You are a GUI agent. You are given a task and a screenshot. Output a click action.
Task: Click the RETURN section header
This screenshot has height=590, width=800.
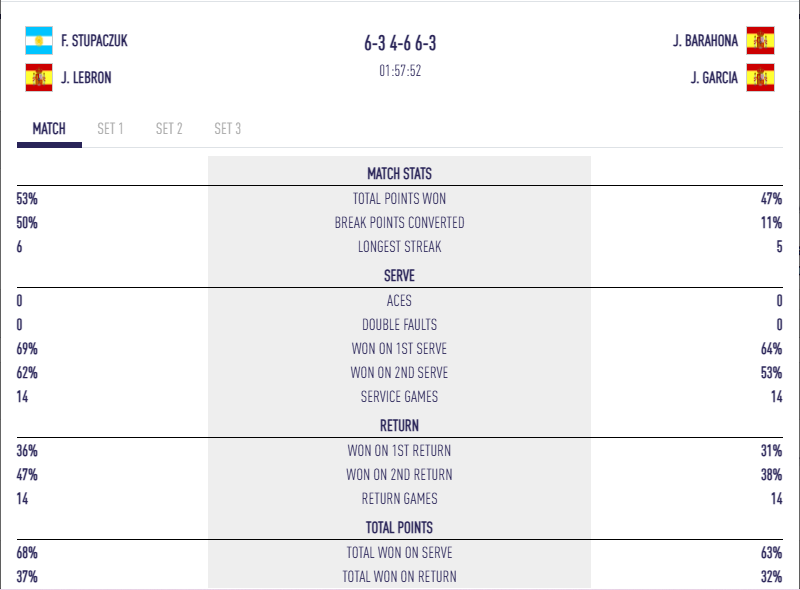(399, 425)
